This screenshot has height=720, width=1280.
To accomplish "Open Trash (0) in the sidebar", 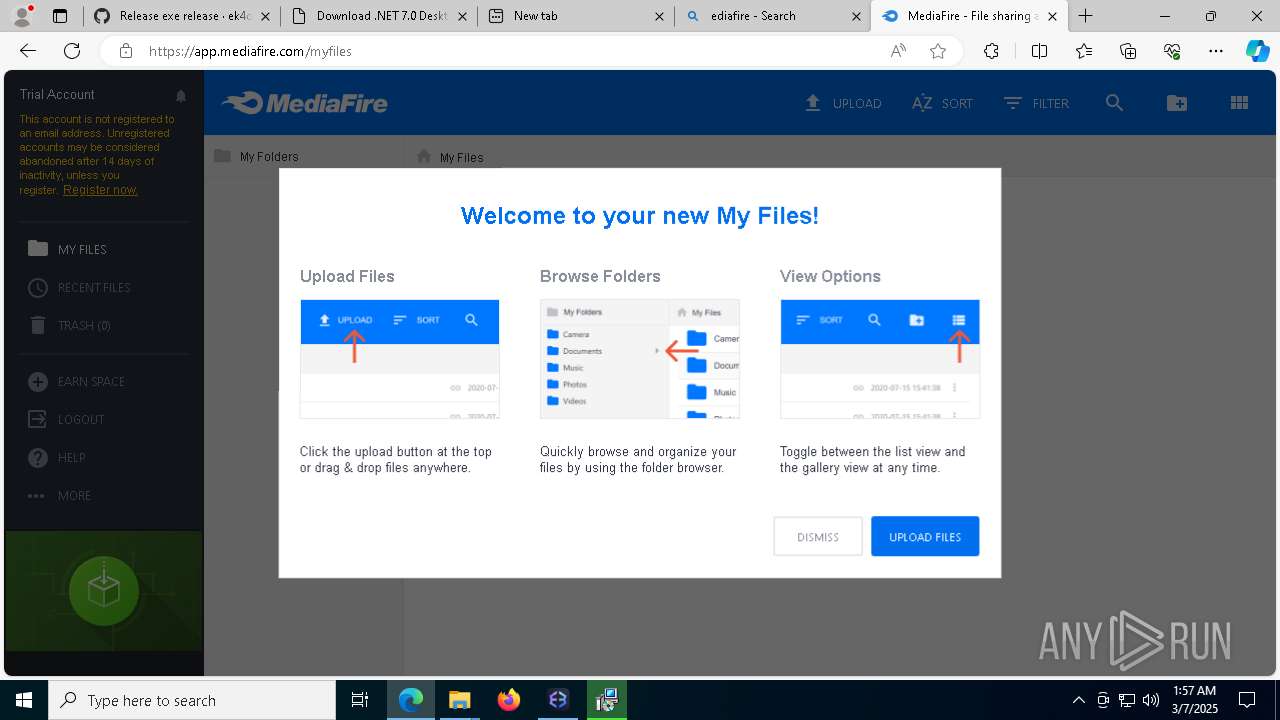I will click(x=69, y=326).
